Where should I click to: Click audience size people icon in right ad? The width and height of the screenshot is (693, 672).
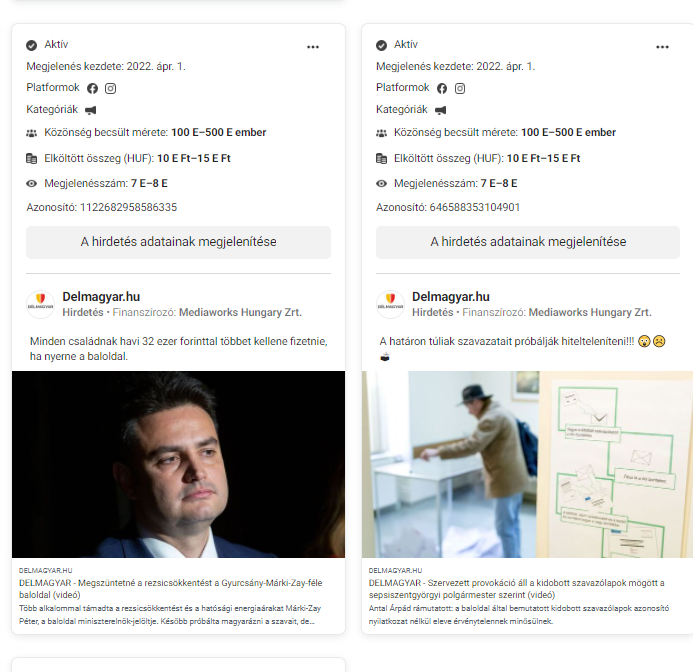(x=381, y=133)
